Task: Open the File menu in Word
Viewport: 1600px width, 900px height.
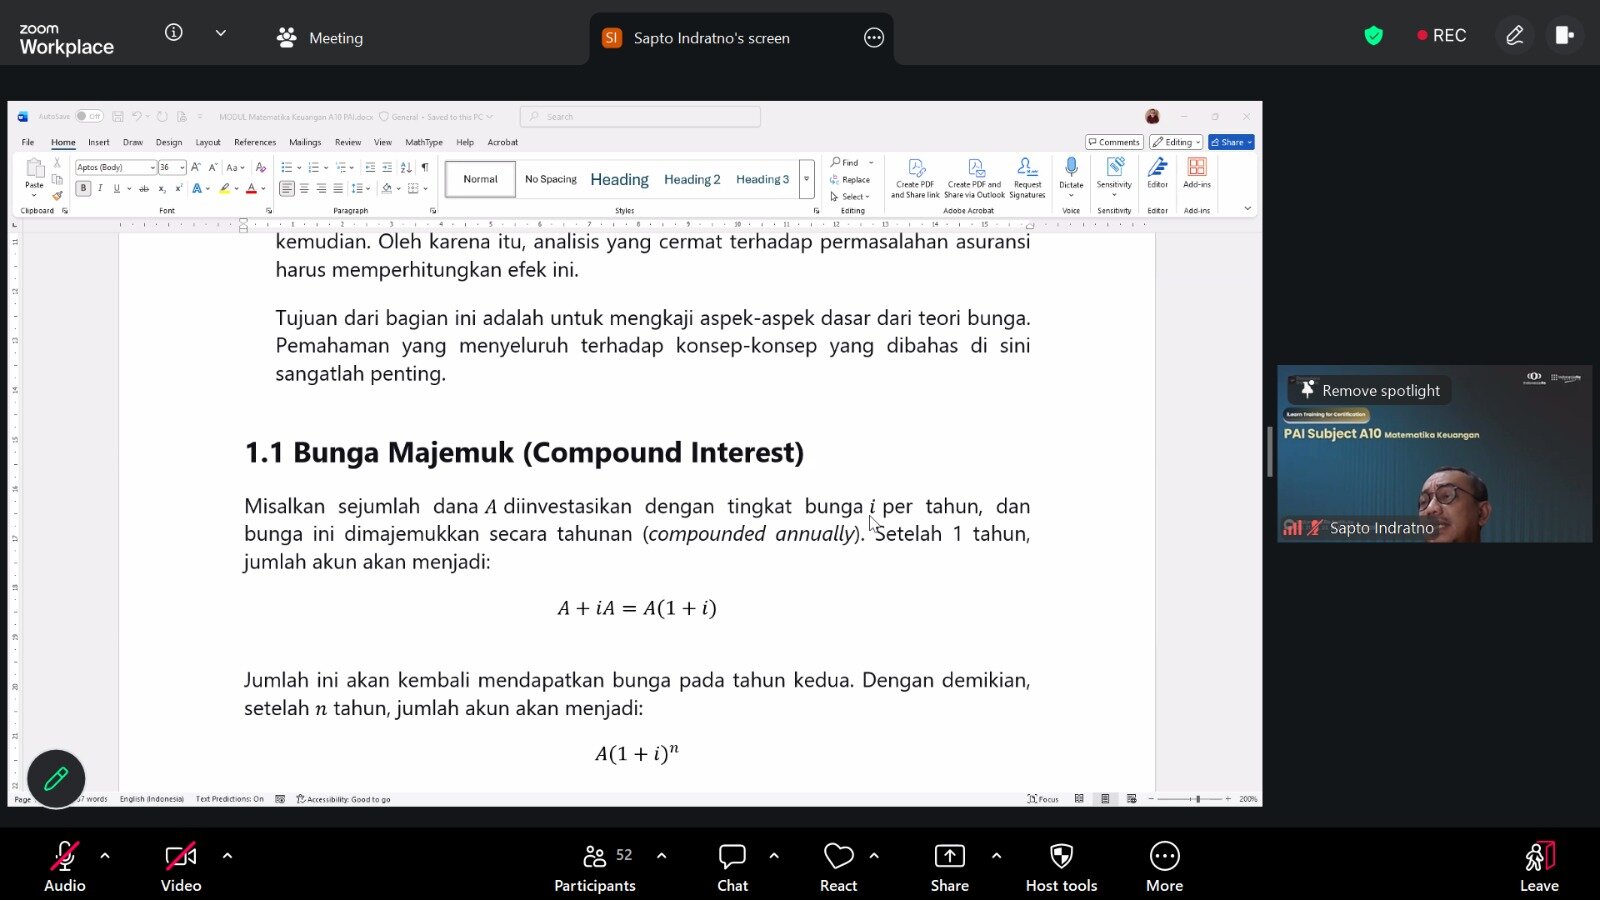Action: tap(28, 142)
